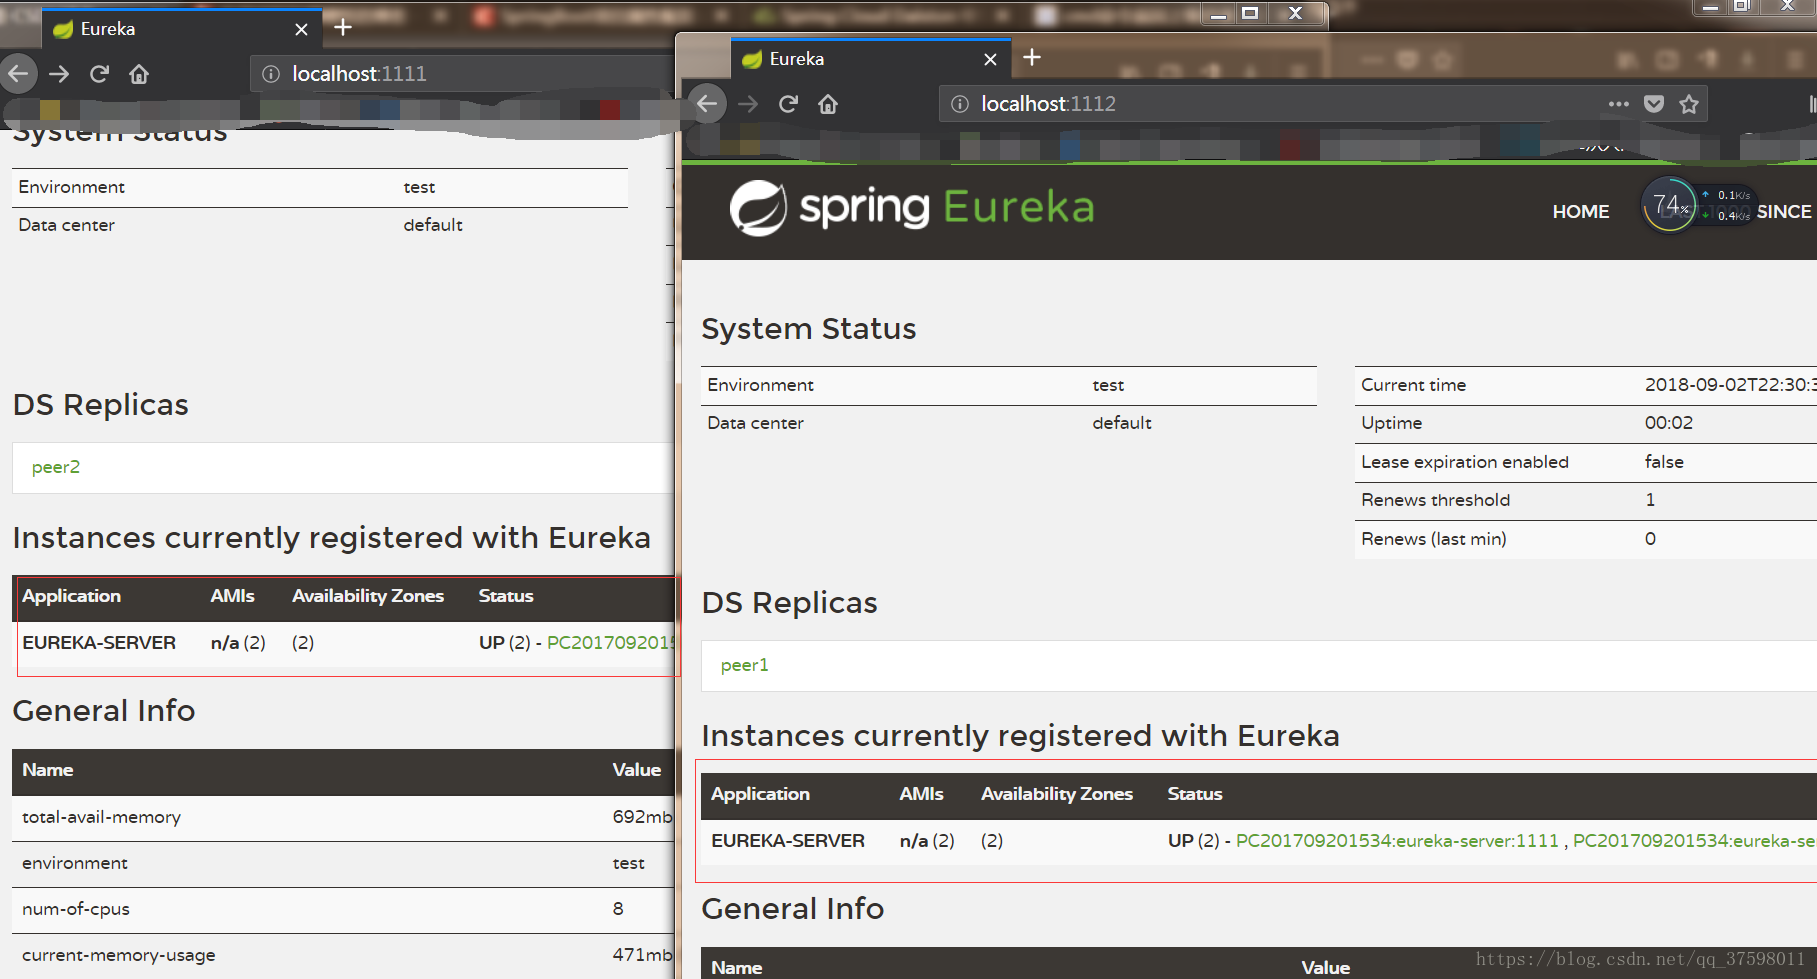Maximize the background browser window
The width and height of the screenshot is (1817, 979).
point(1250,13)
